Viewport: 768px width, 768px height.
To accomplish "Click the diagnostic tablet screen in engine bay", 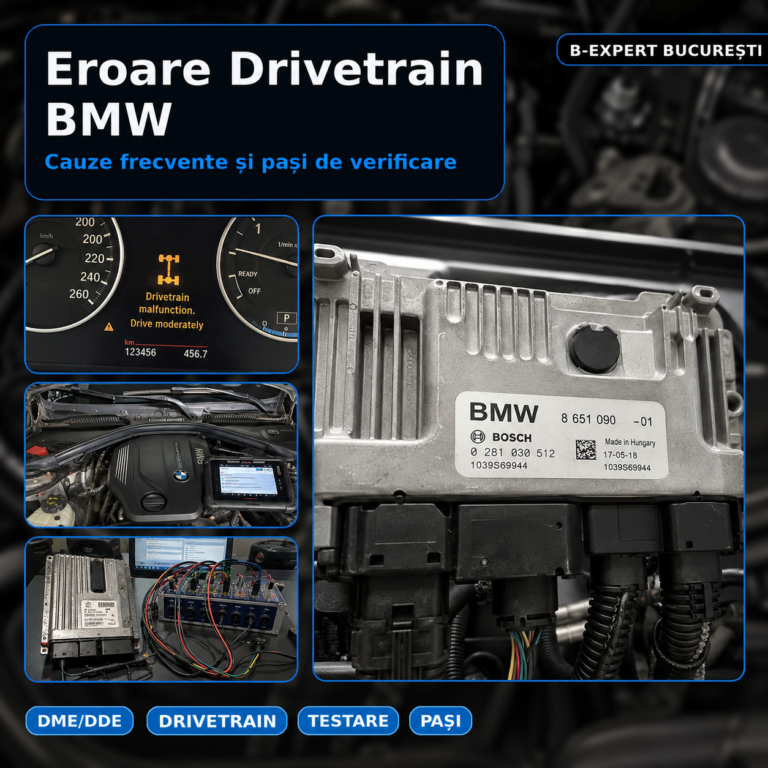I will pyautogui.click(x=249, y=481).
